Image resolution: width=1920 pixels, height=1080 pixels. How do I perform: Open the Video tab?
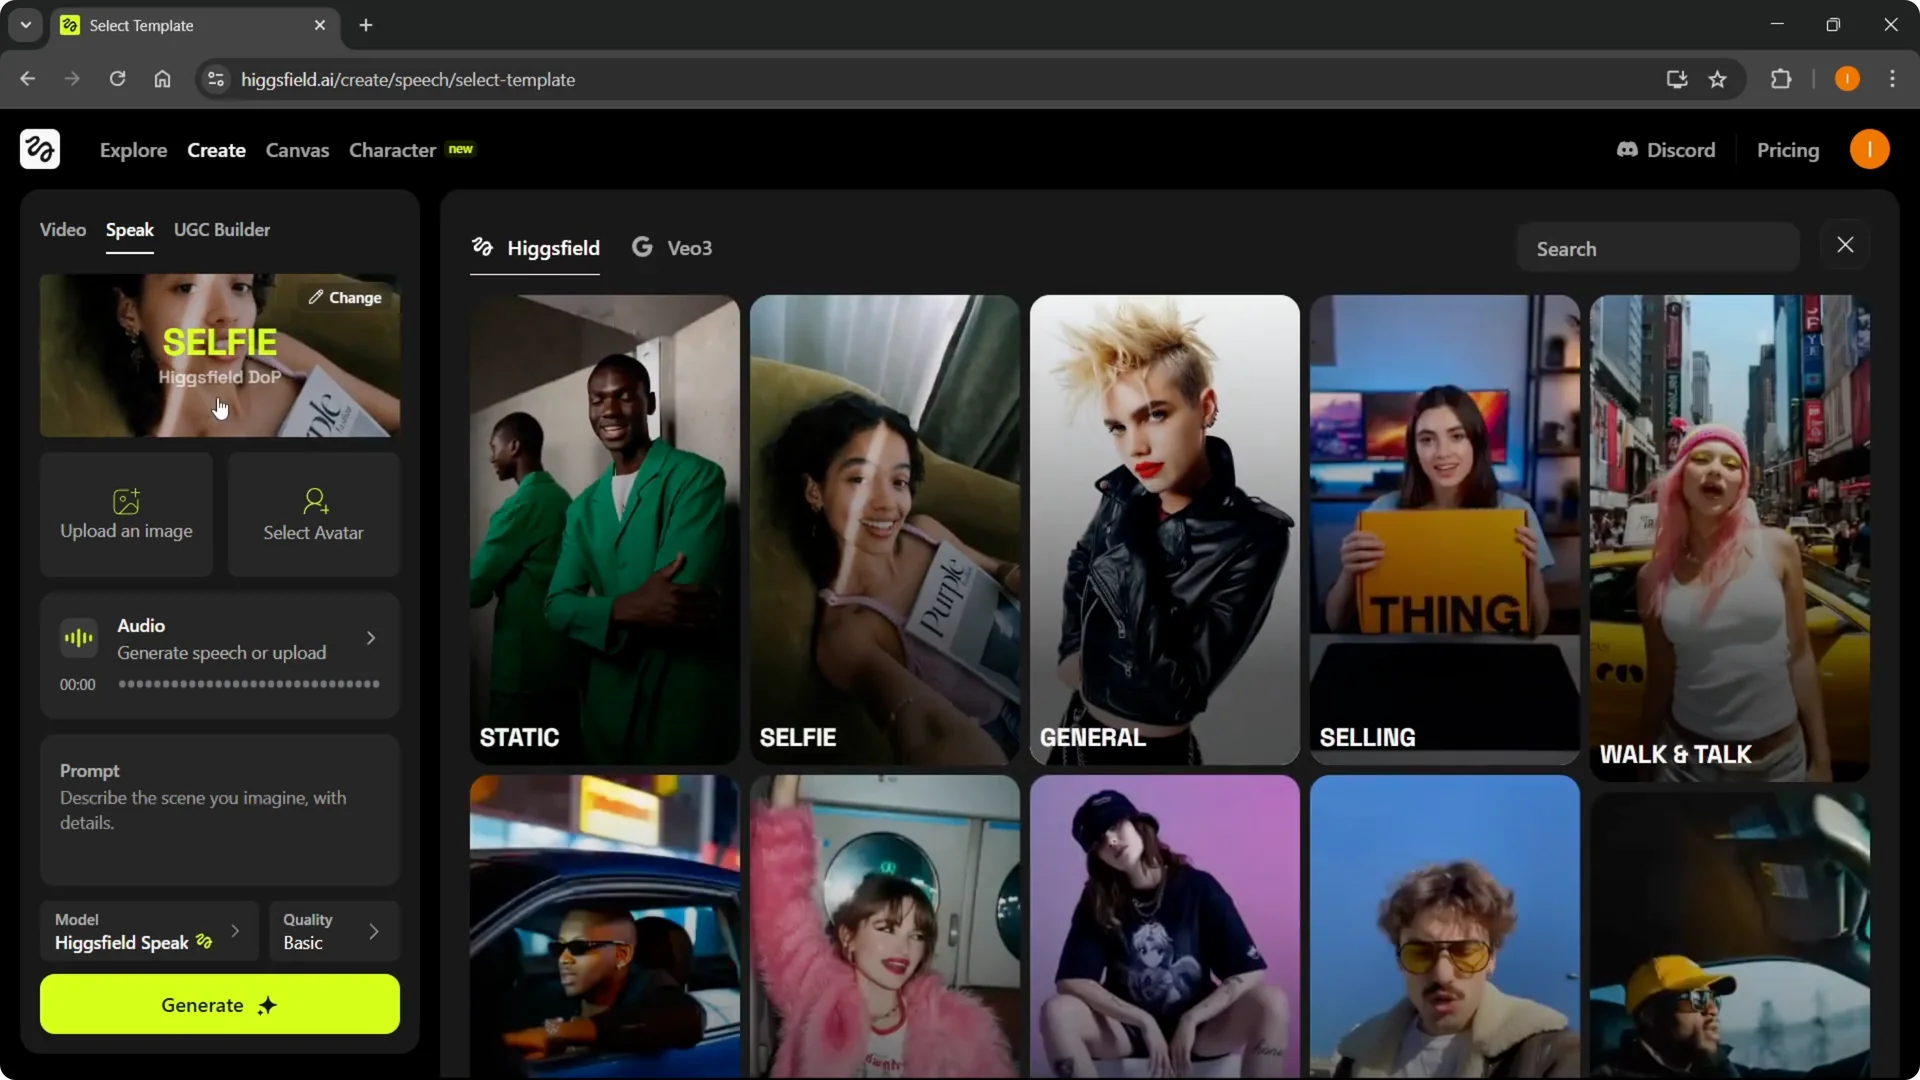62,230
